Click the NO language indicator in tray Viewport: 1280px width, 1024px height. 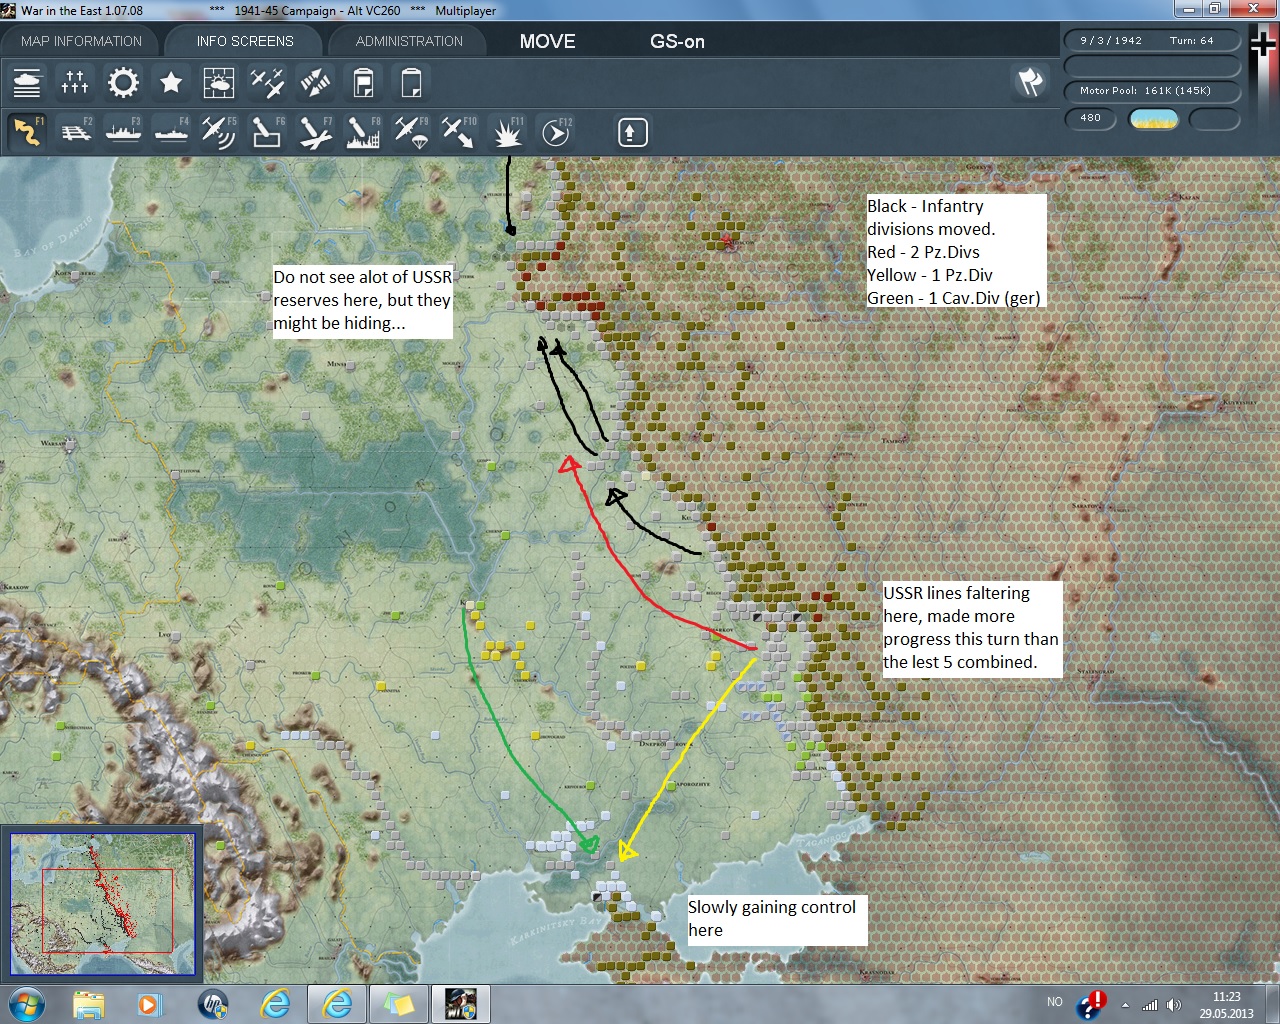coord(1054,1002)
